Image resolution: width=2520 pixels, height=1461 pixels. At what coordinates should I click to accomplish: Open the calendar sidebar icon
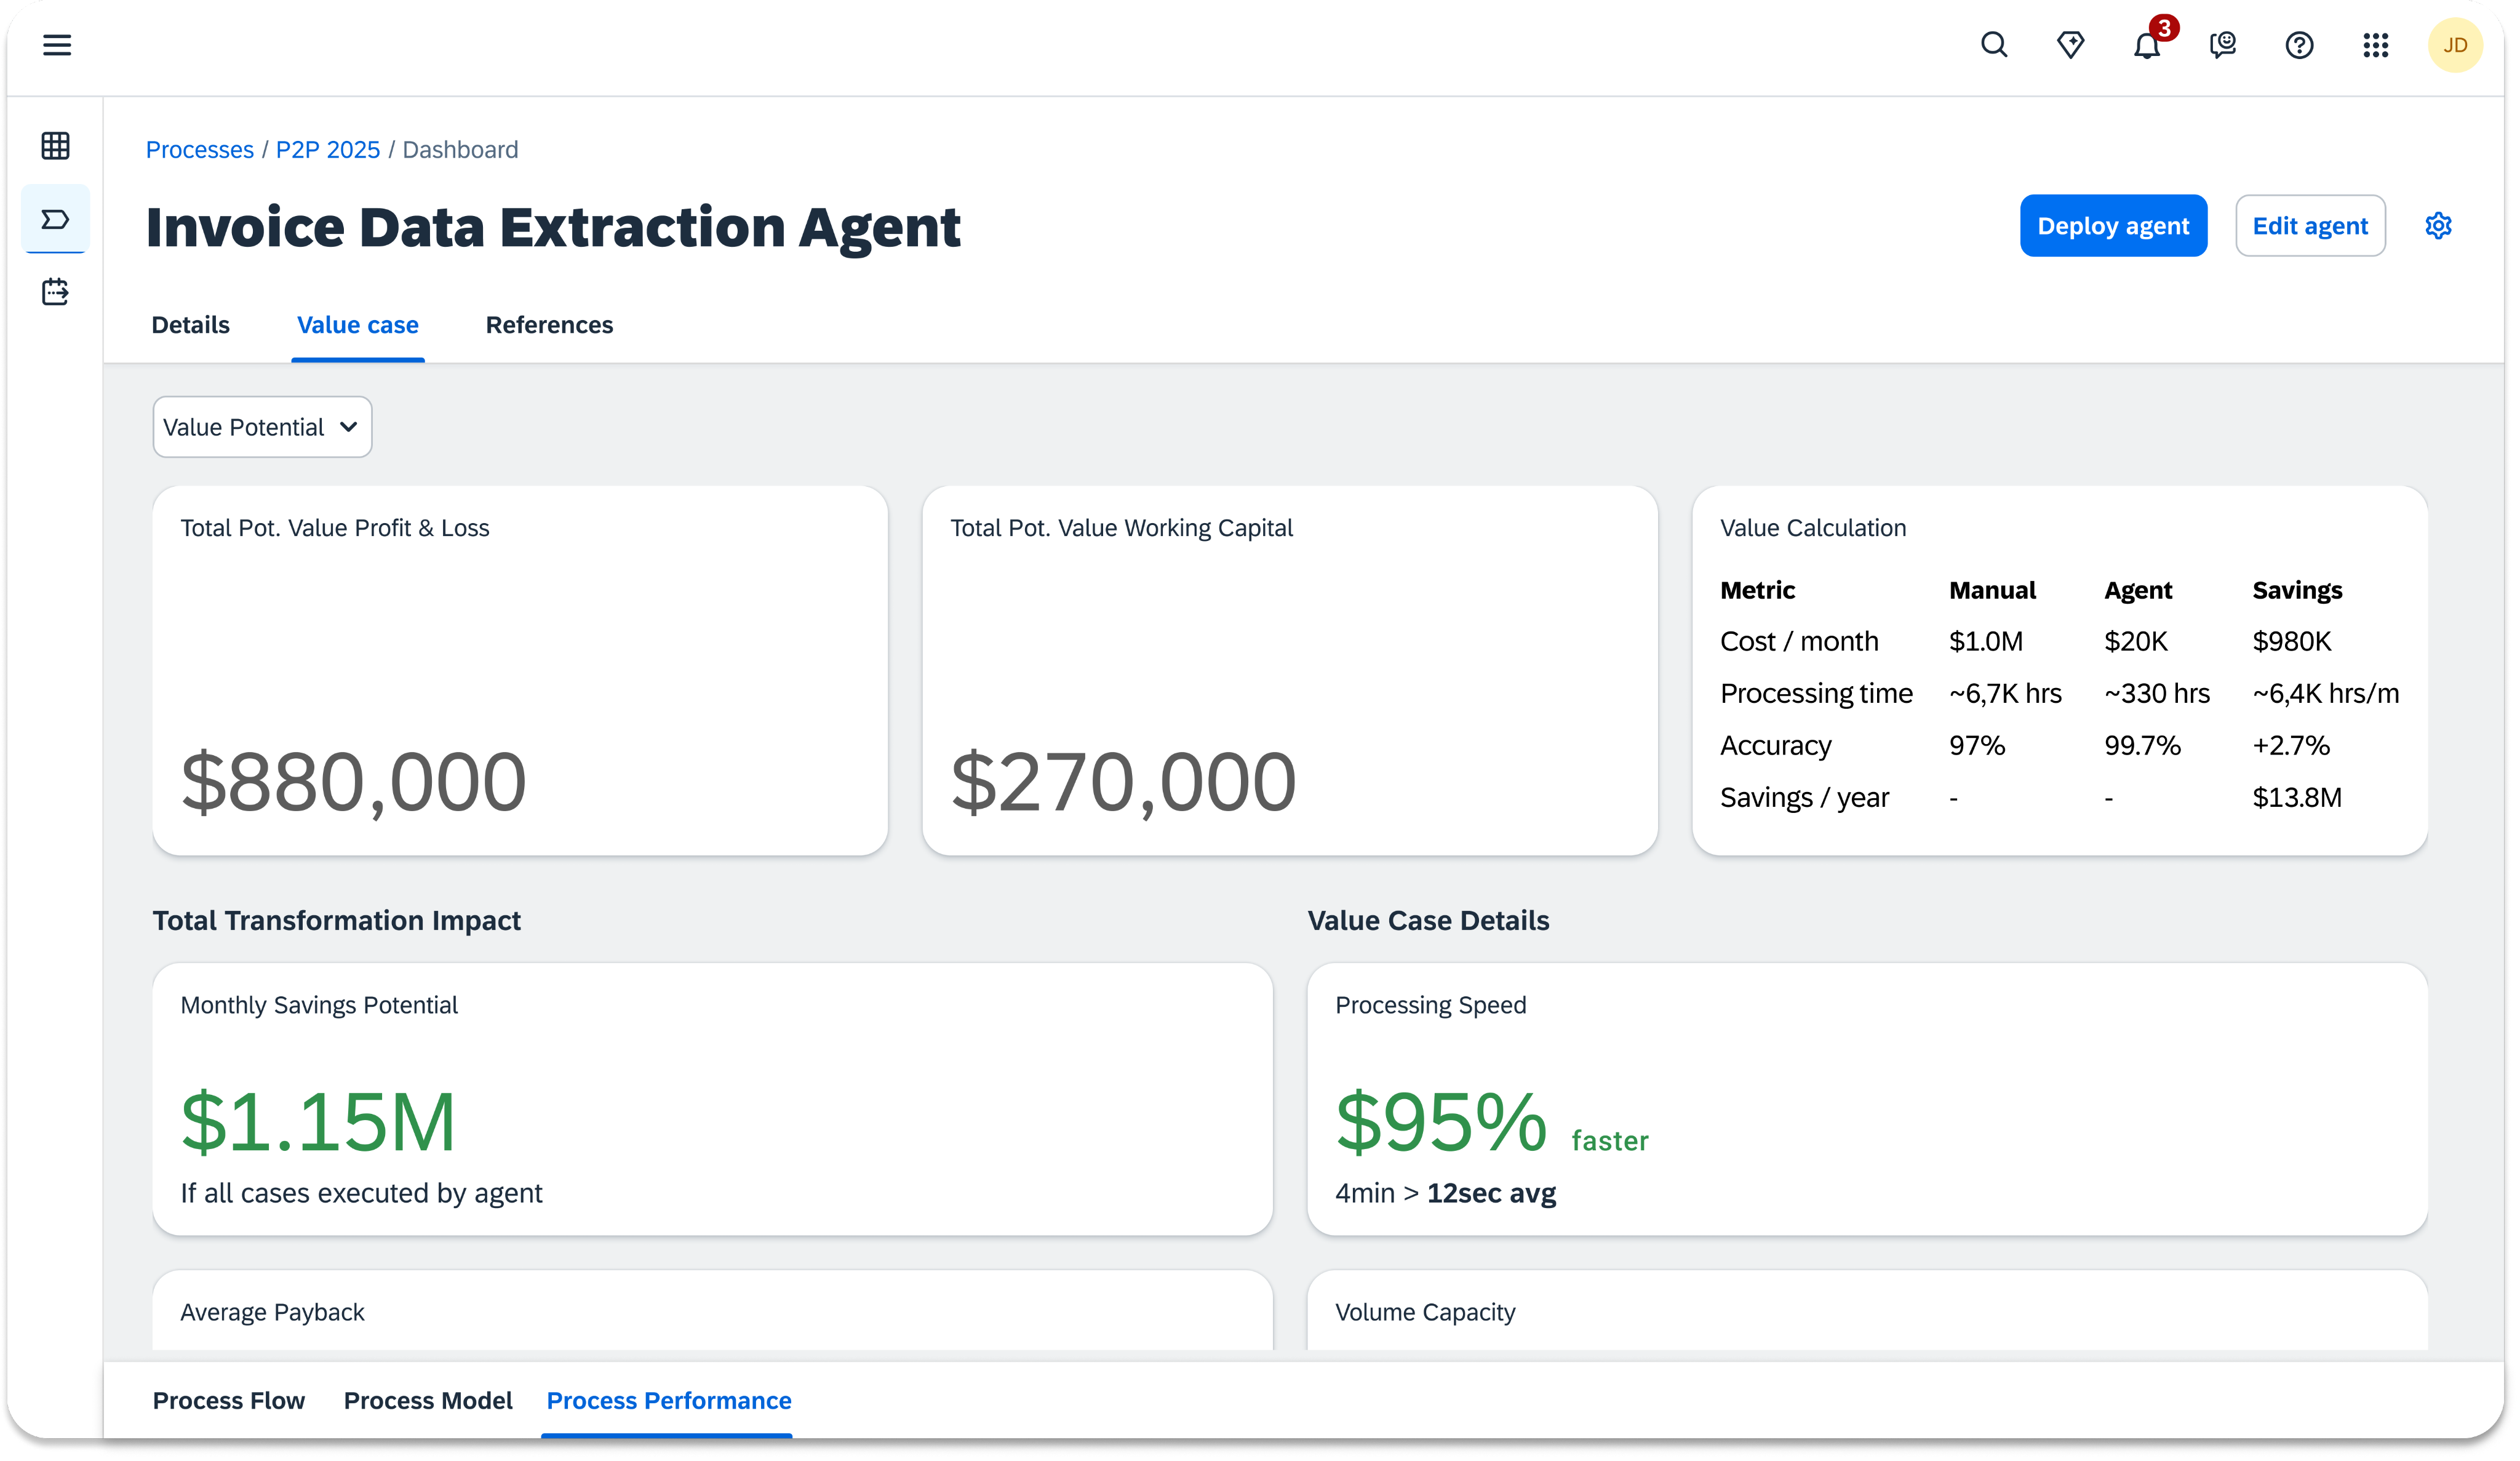(x=56, y=292)
